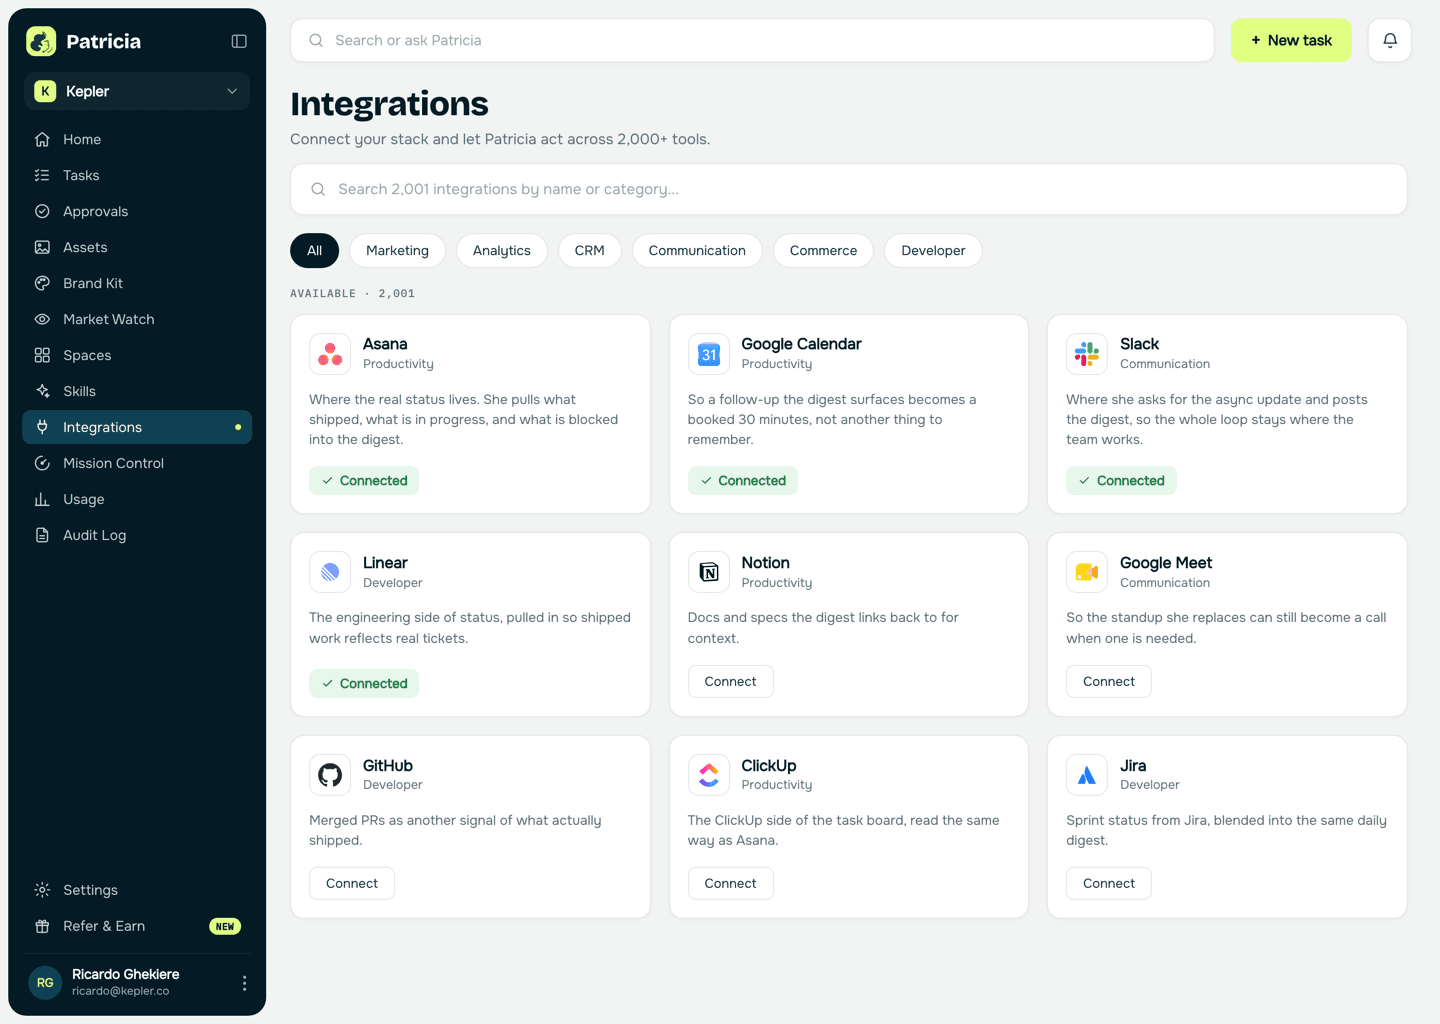Filter by Analytics category
The height and width of the screenshot is (1024, 1440).
pyautogui.click(x=502, y=251)
